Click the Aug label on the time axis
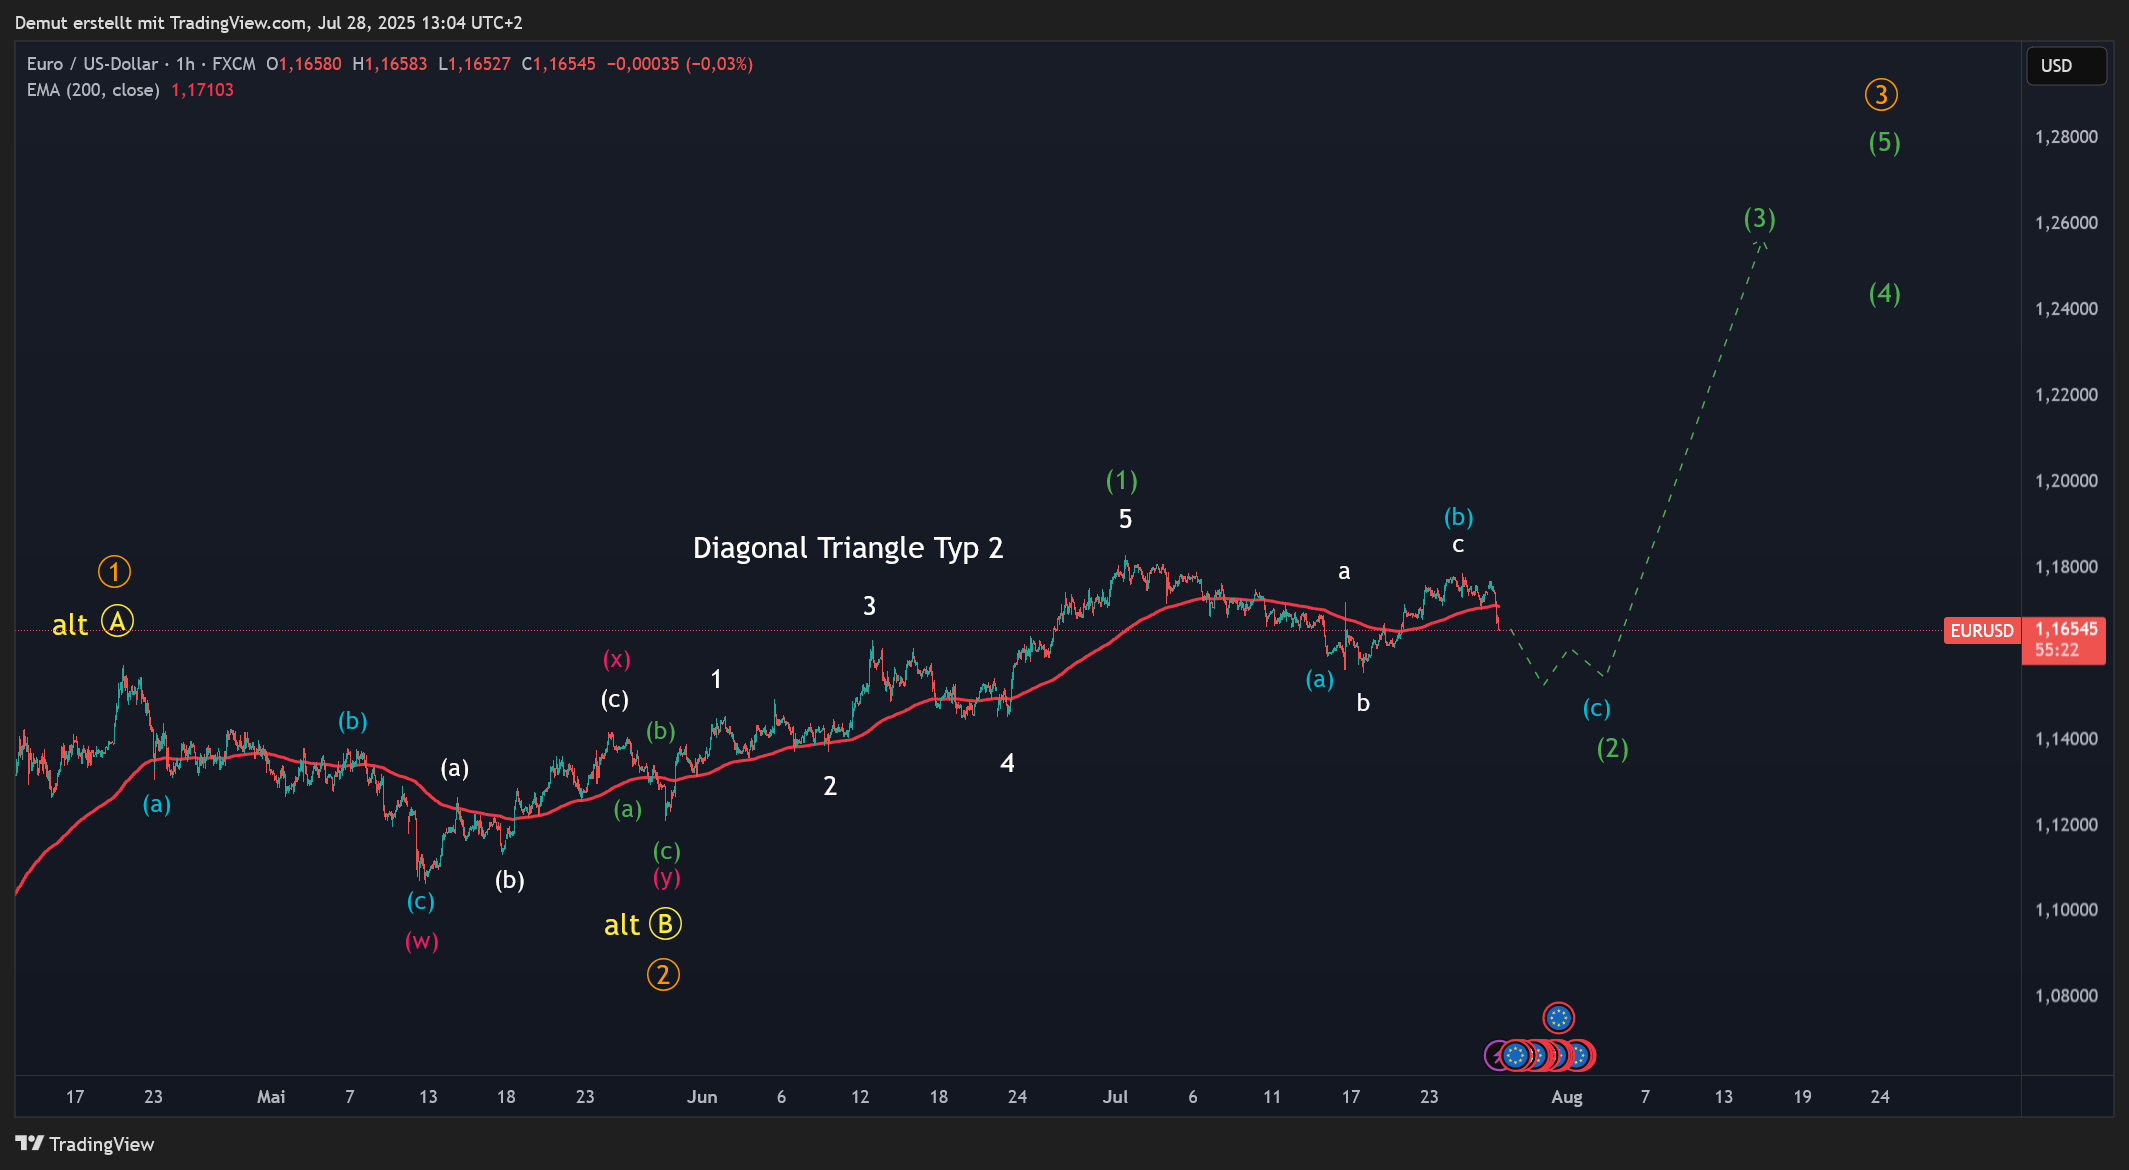The image size is (2129, 1170). 1566,1097
